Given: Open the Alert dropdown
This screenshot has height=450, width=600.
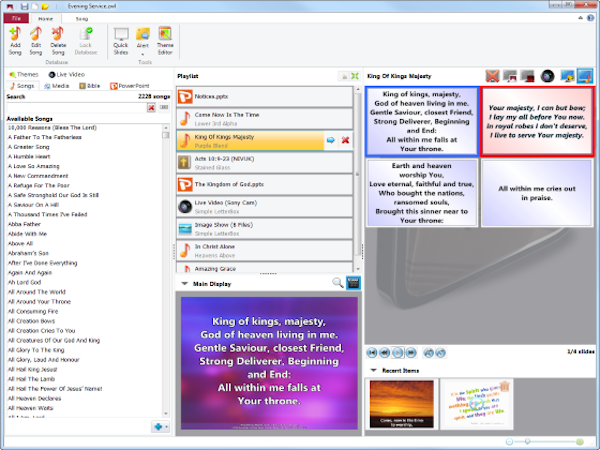Looking at the screenshot, I should point(143,41).
